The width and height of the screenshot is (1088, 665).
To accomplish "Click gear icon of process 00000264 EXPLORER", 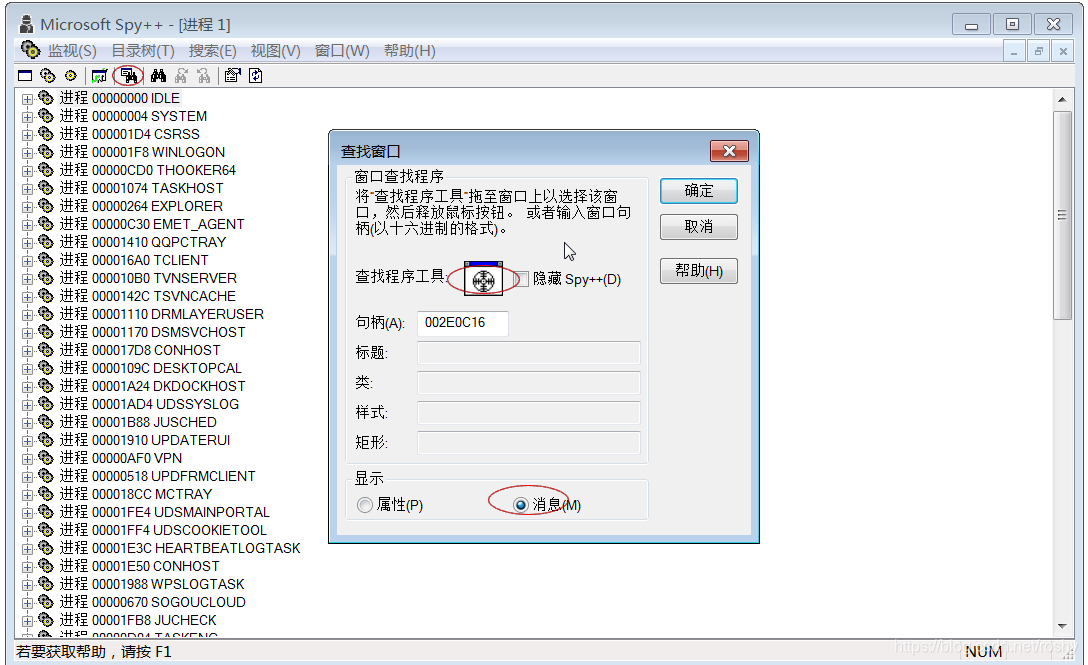I will point(46,206).
